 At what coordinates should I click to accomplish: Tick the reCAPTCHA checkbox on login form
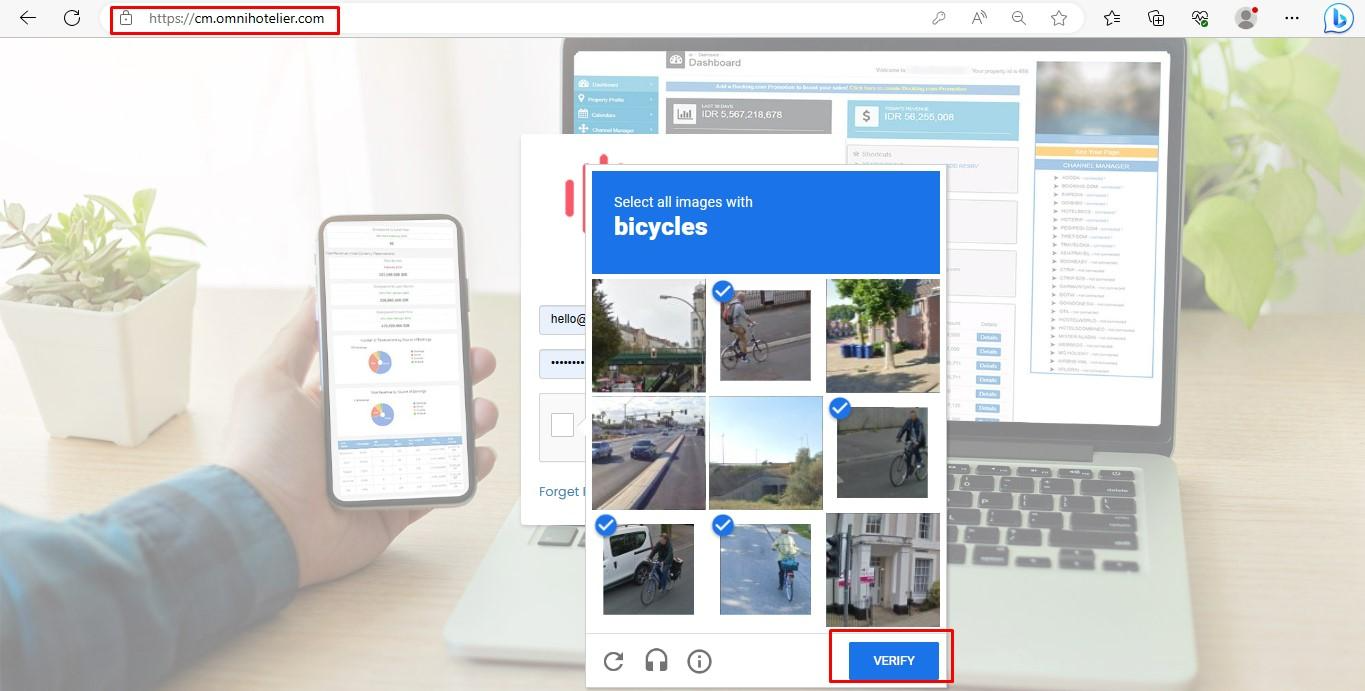pos(562,425)
